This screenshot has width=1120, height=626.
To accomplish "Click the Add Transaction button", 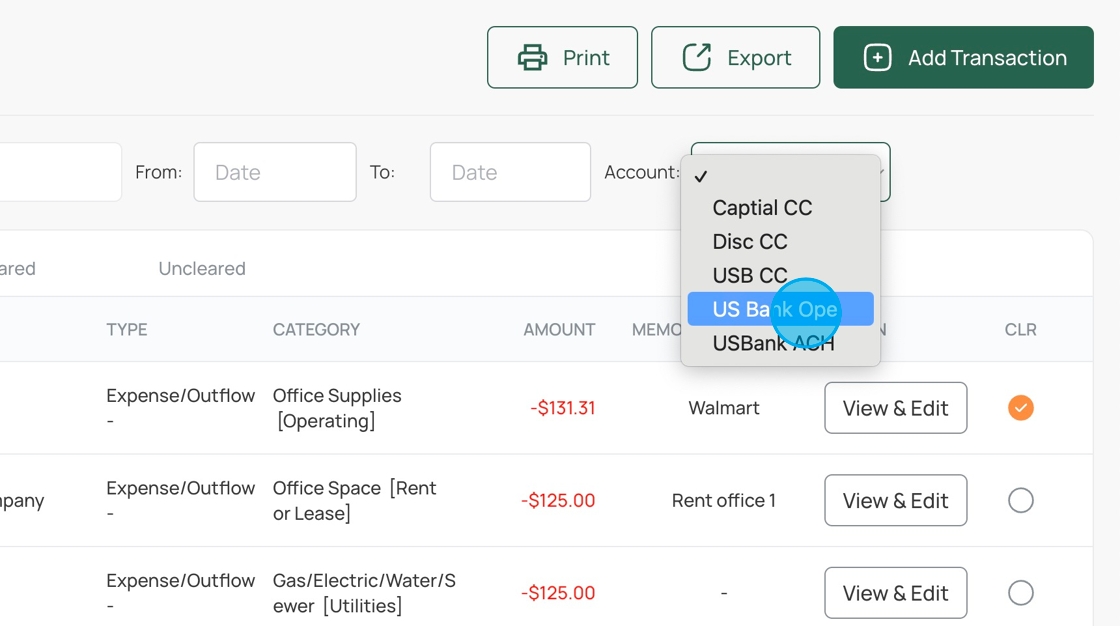I will [x=963, y=58].
